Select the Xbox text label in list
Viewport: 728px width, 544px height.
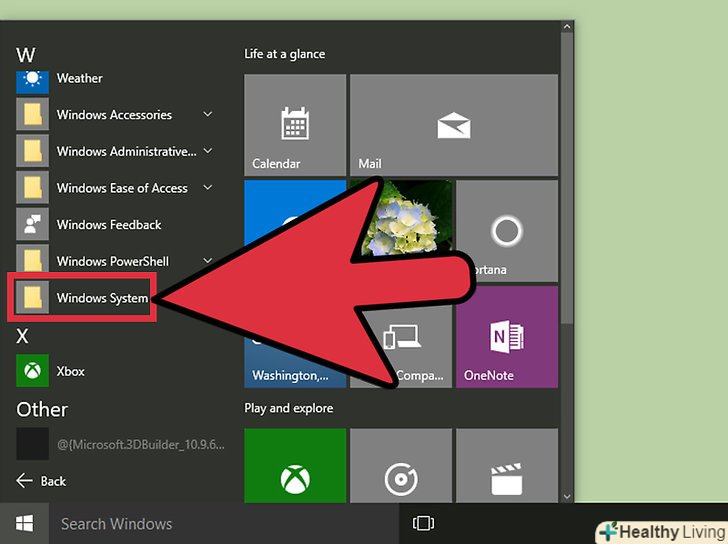pos(71,371)
